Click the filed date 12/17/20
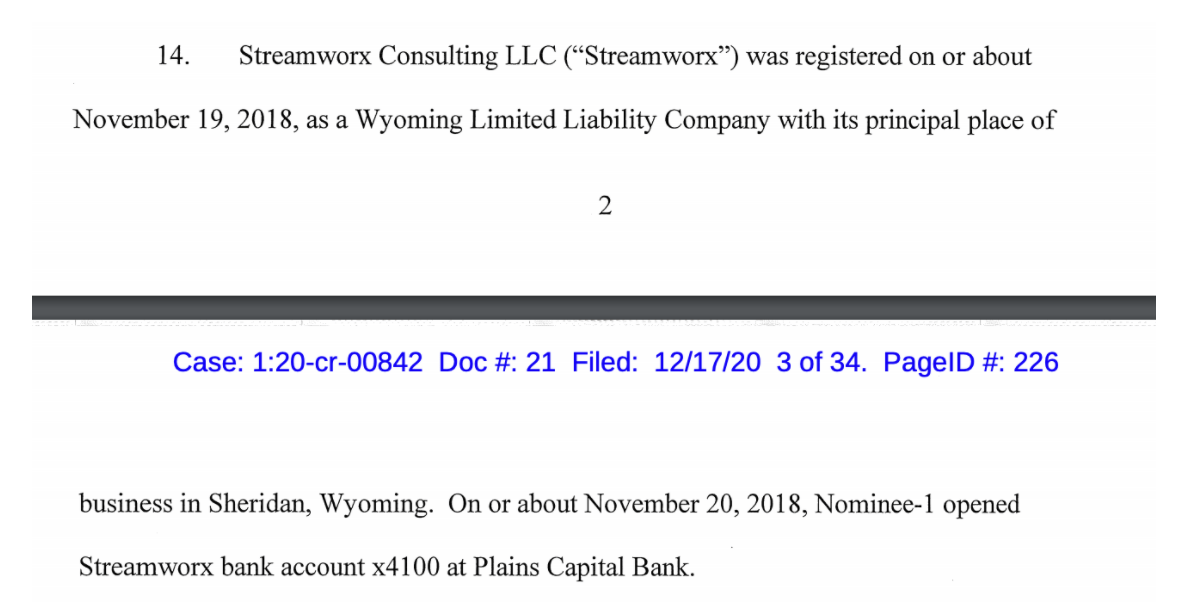The width and height of the screenshot is (1184, 616). [x=706, y=362]
